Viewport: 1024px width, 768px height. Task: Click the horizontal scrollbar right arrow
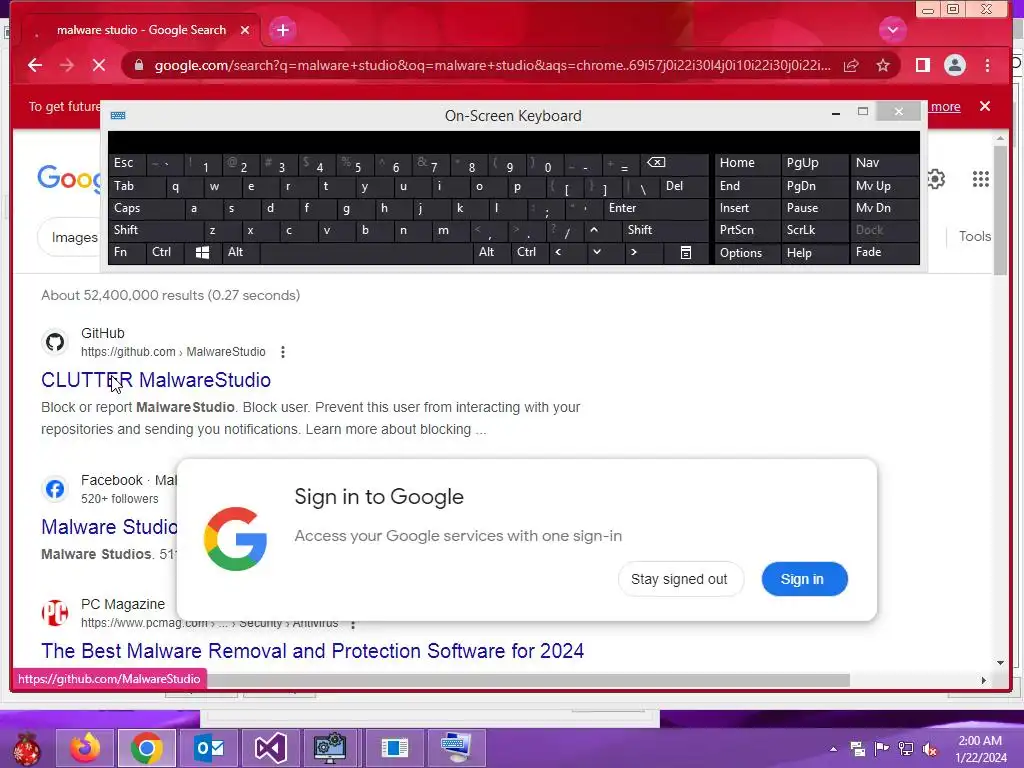click(984, 680)
